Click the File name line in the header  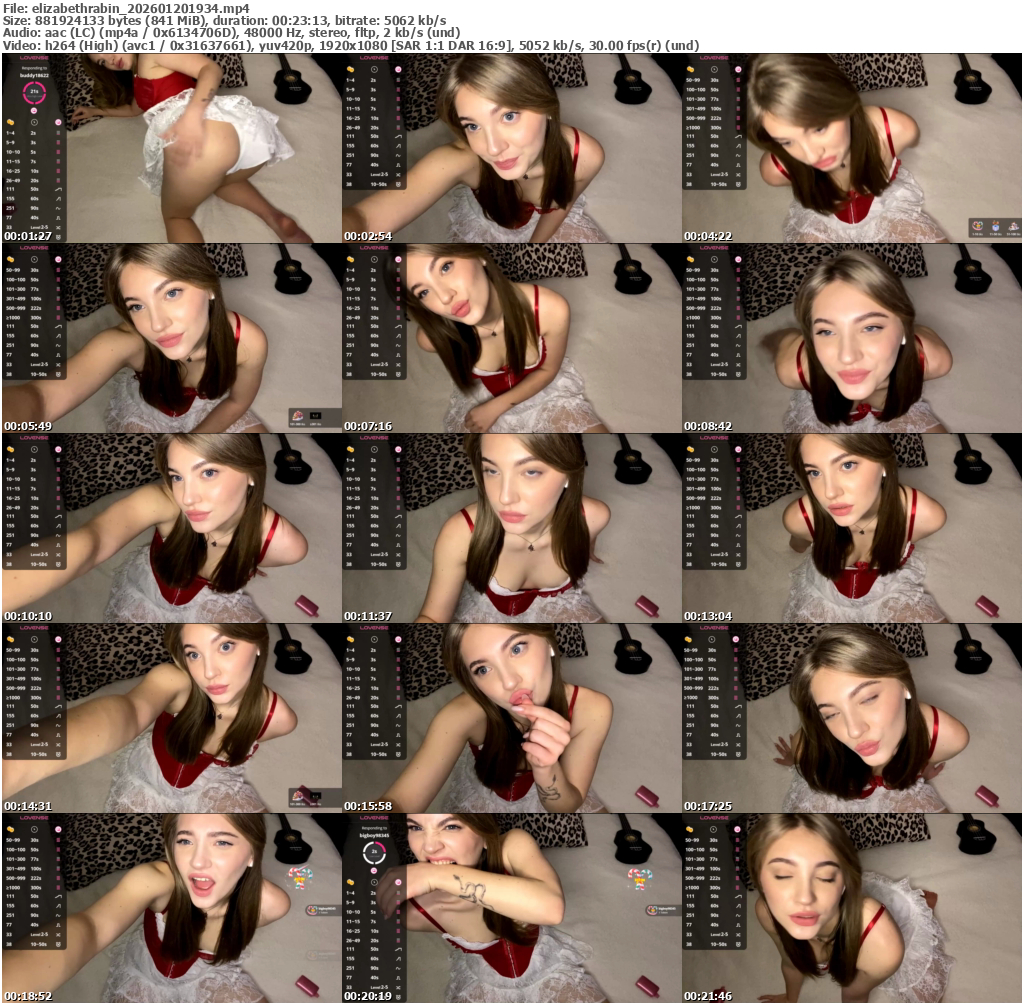point(126,8)
